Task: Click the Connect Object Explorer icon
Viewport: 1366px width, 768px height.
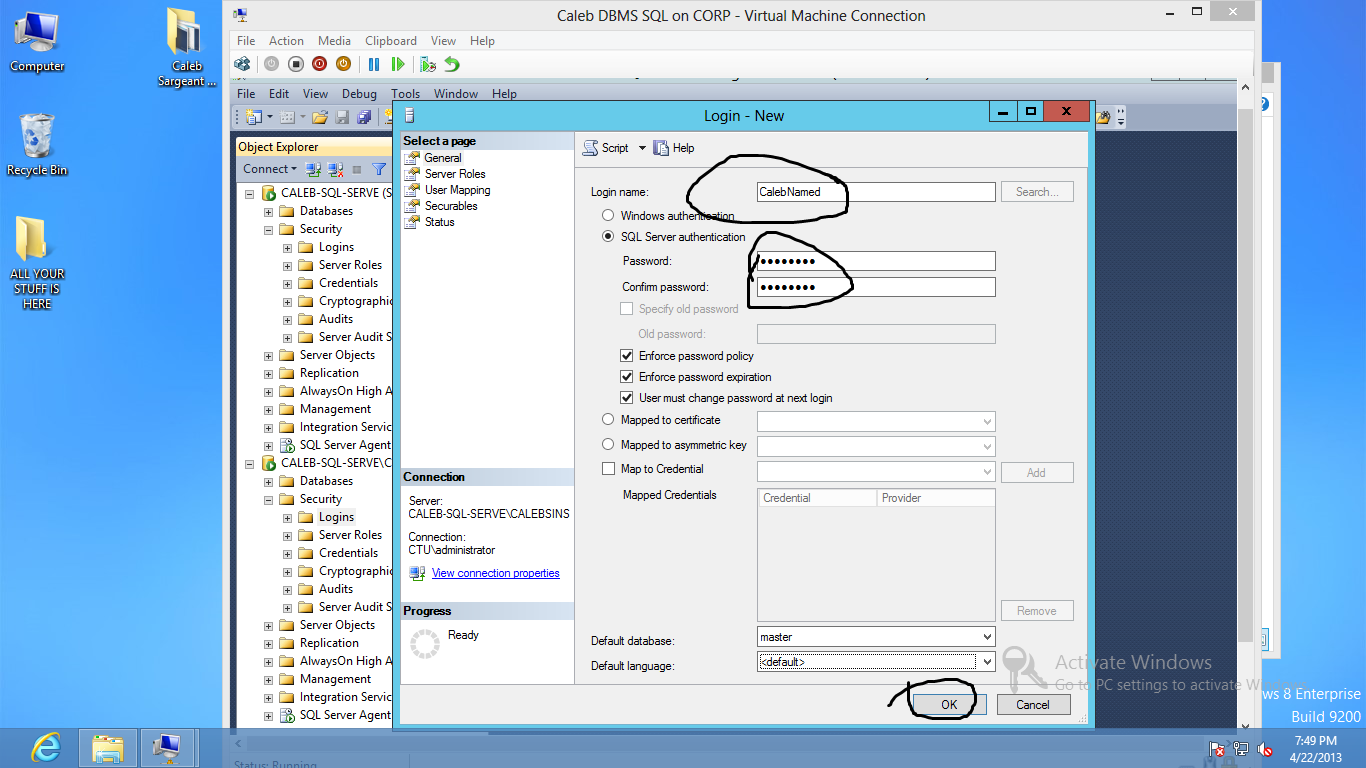Action: coord(313,169)
